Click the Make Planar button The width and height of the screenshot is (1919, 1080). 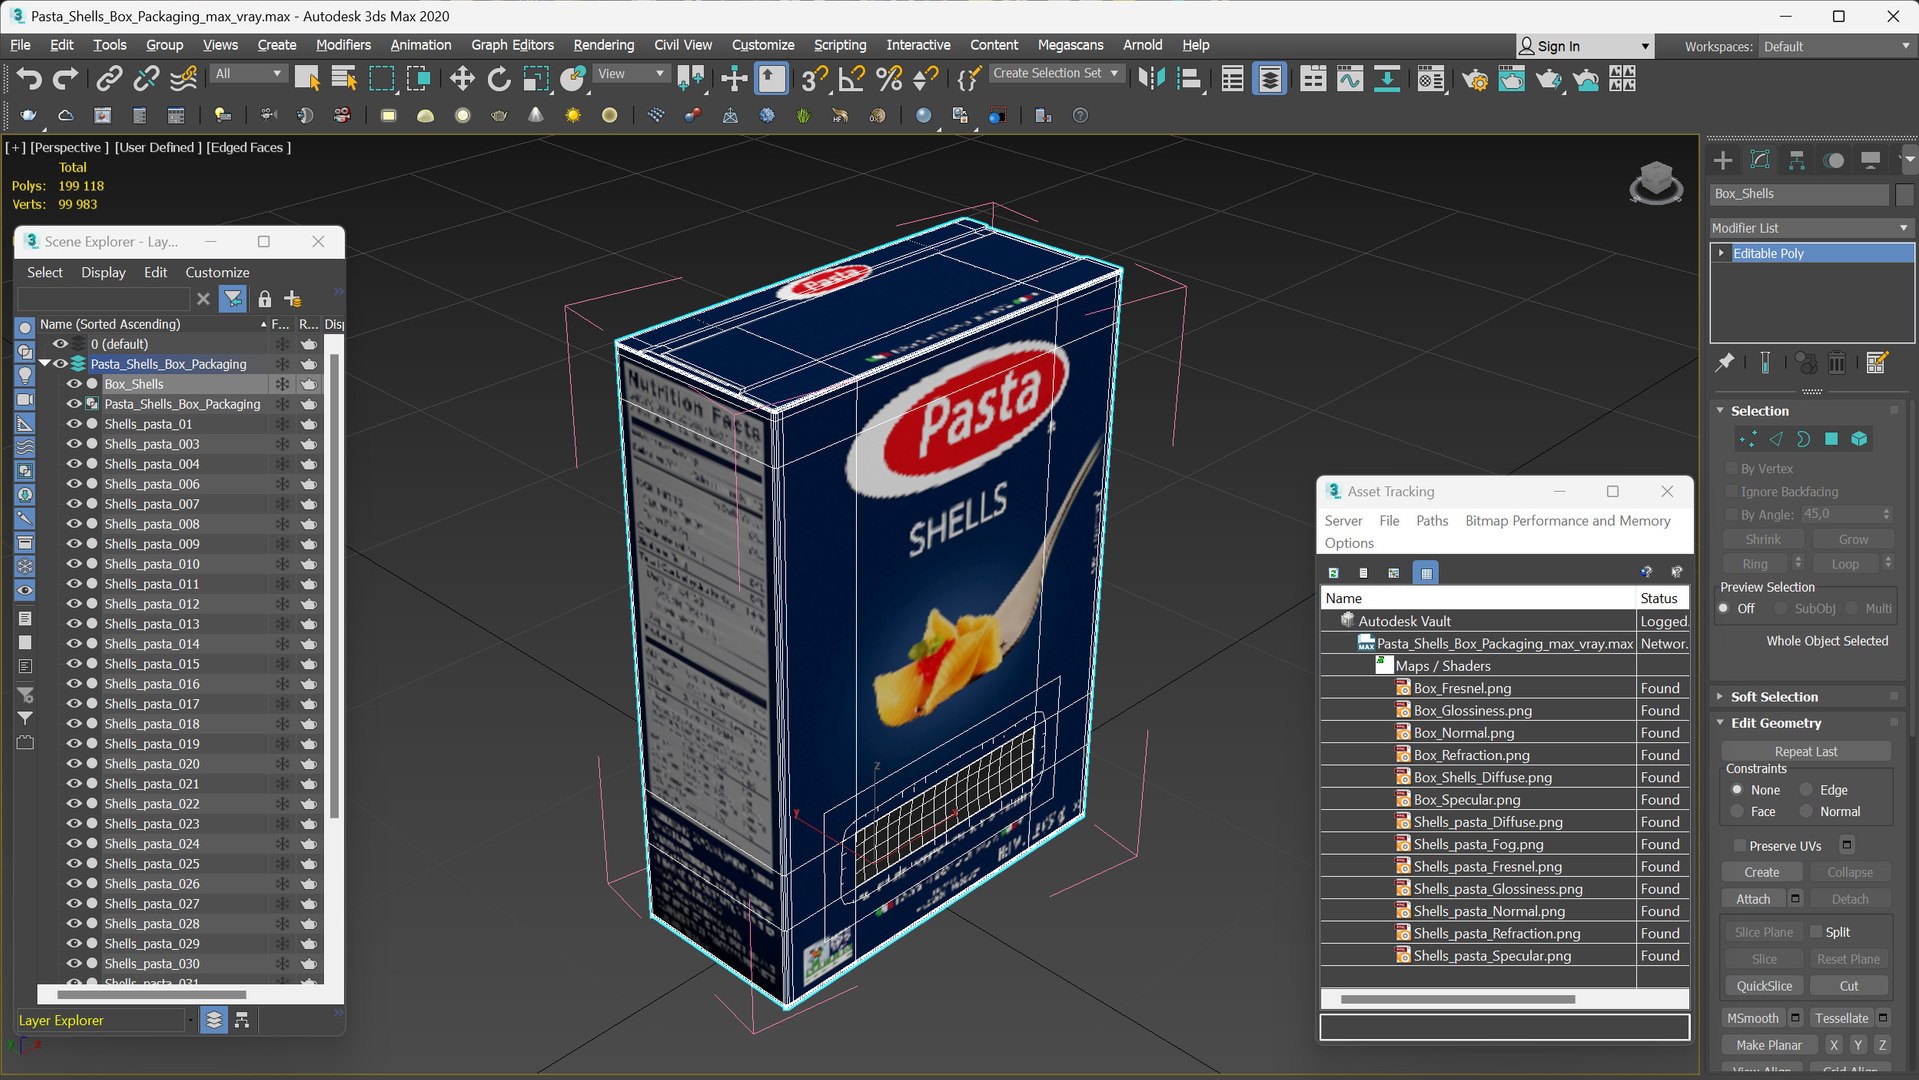pyautogui.click(x=1768, y=1045)
